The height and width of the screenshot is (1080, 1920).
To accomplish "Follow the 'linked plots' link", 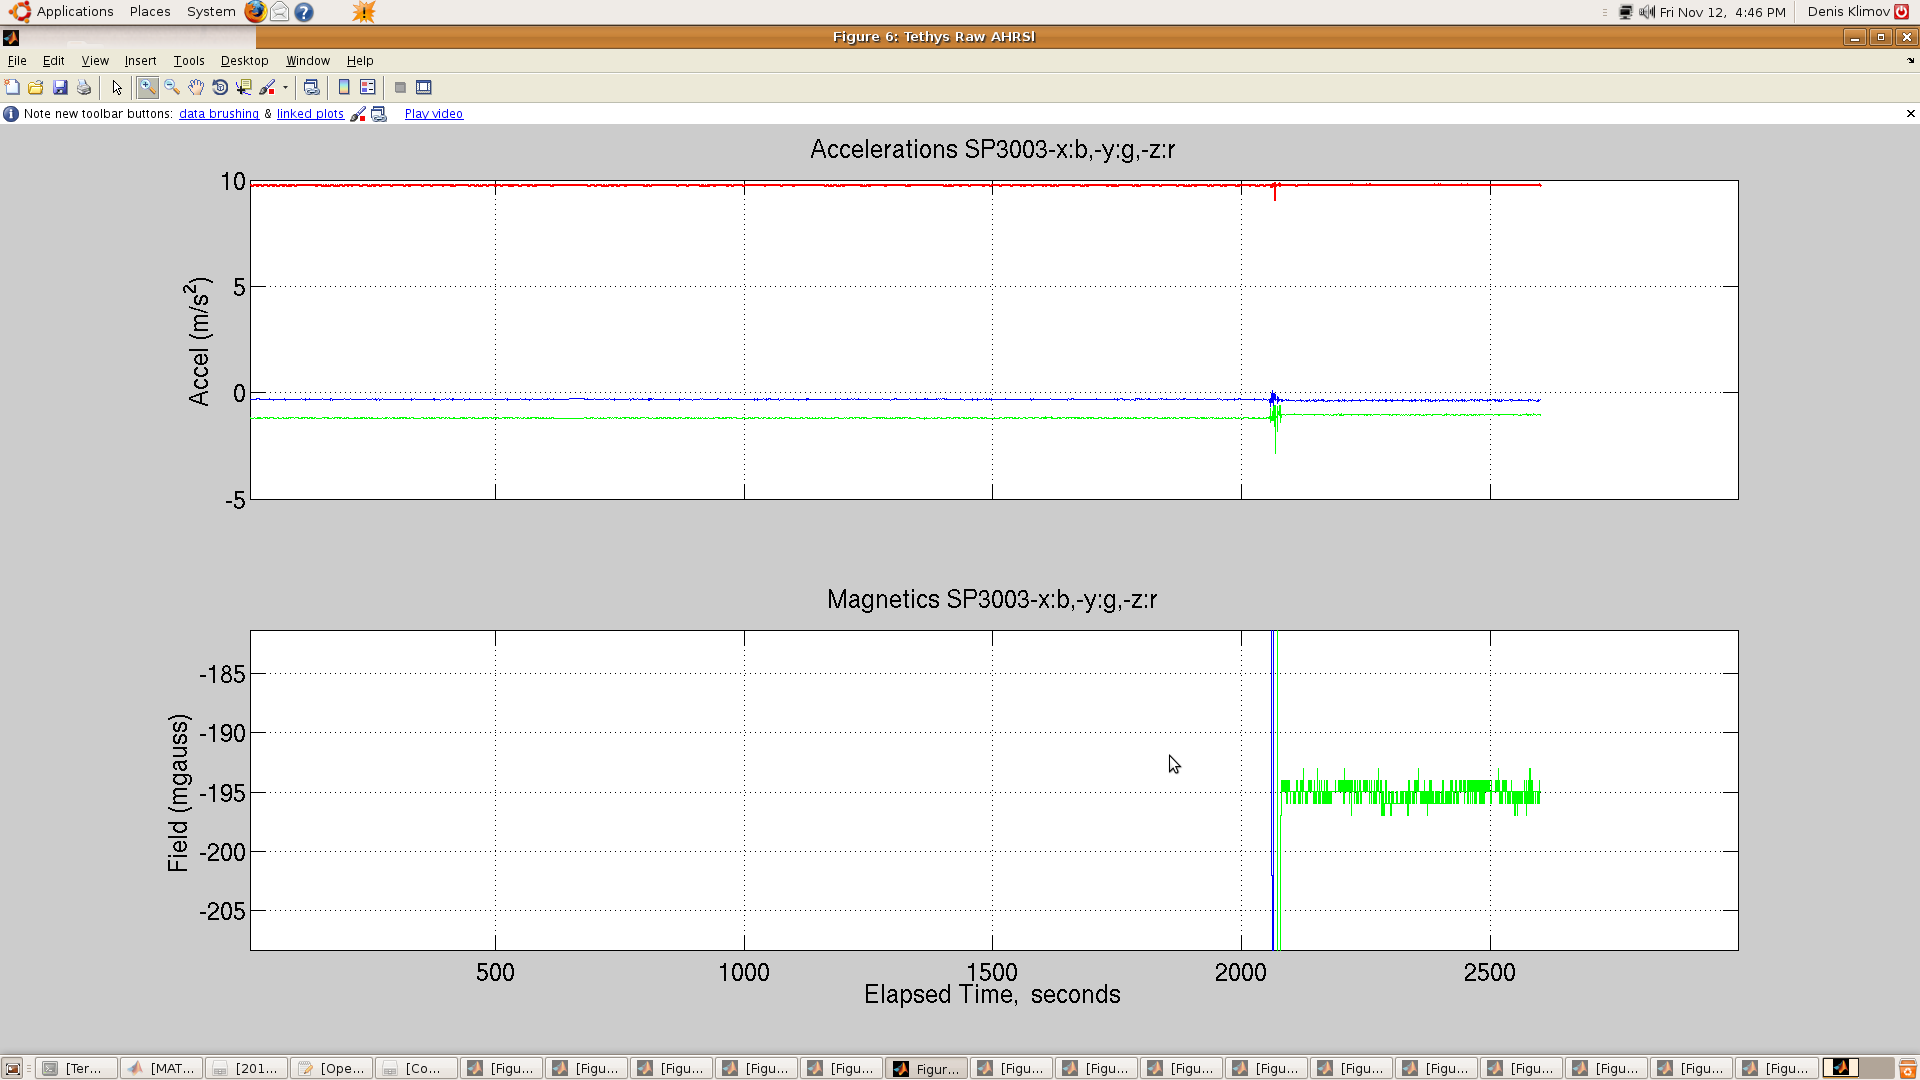I will 310,114.
